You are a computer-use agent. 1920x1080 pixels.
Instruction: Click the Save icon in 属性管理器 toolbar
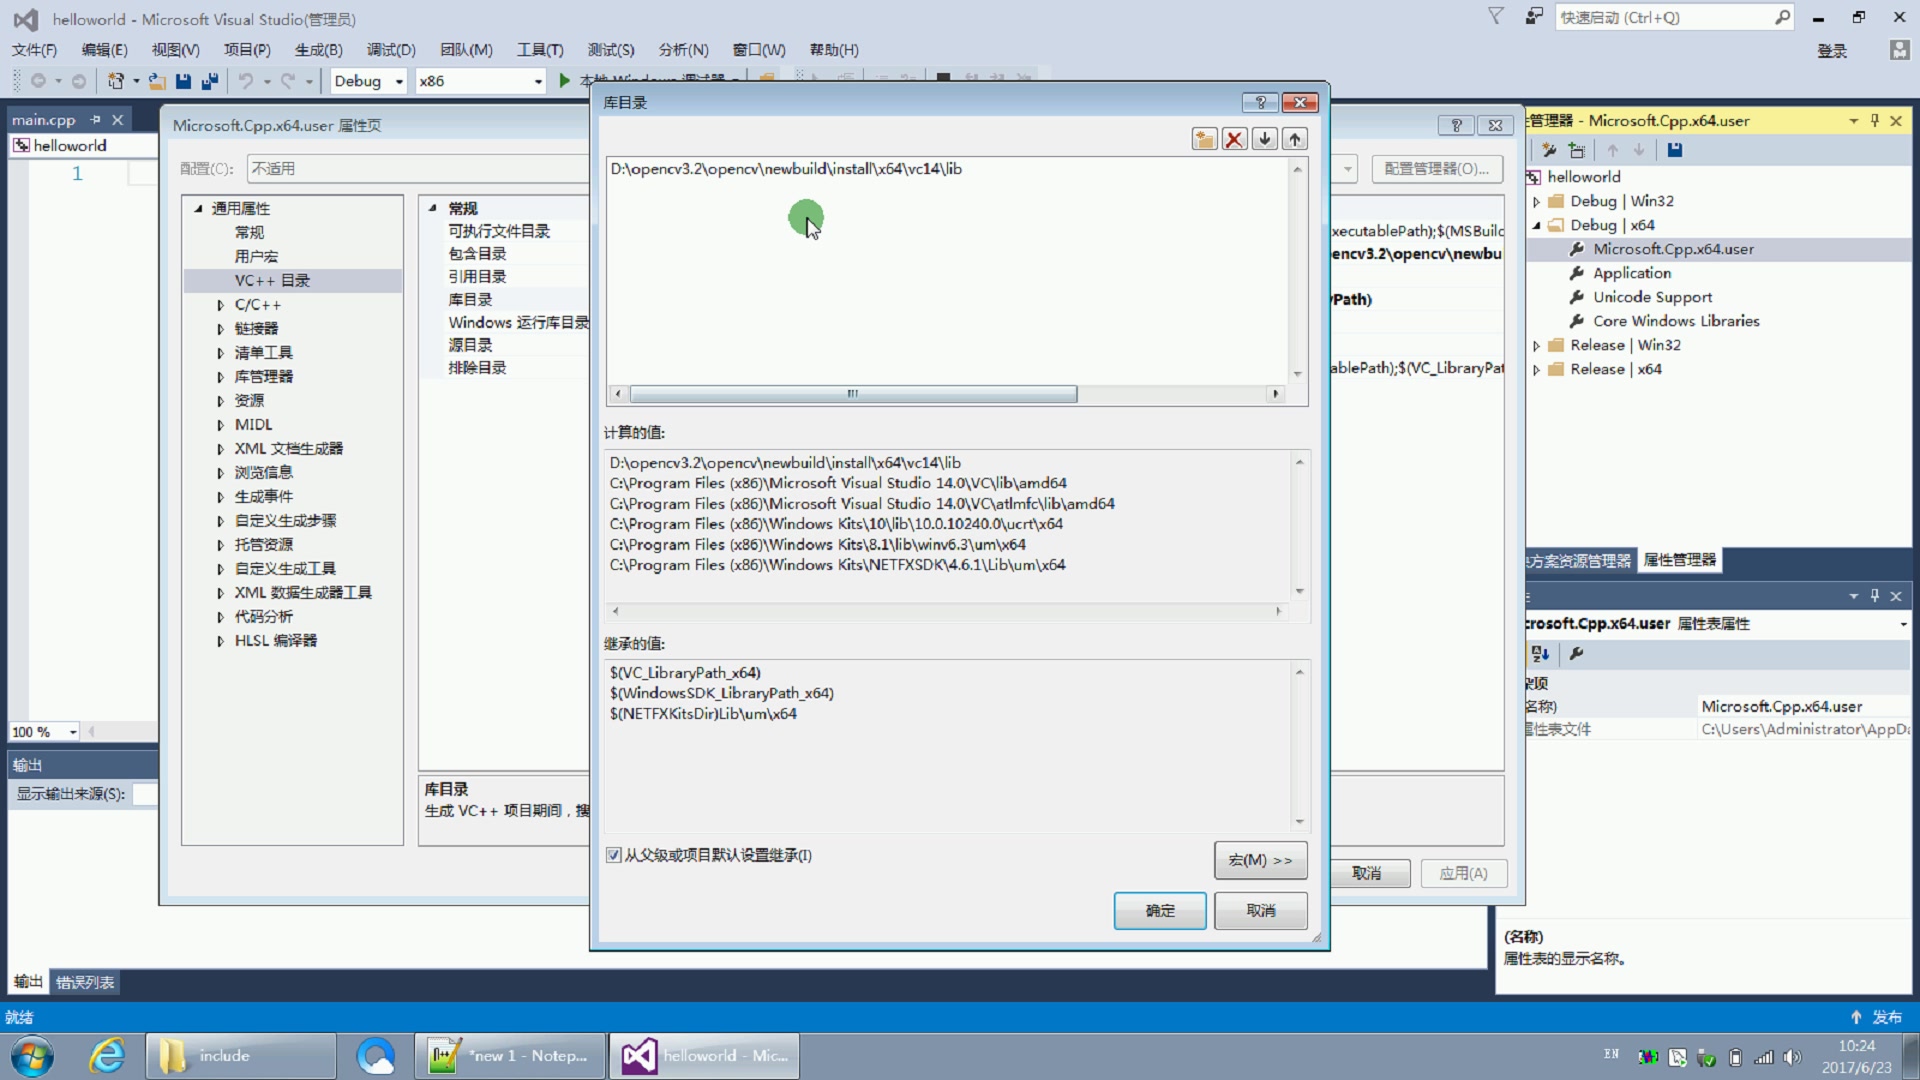[x=1676, y=150]
